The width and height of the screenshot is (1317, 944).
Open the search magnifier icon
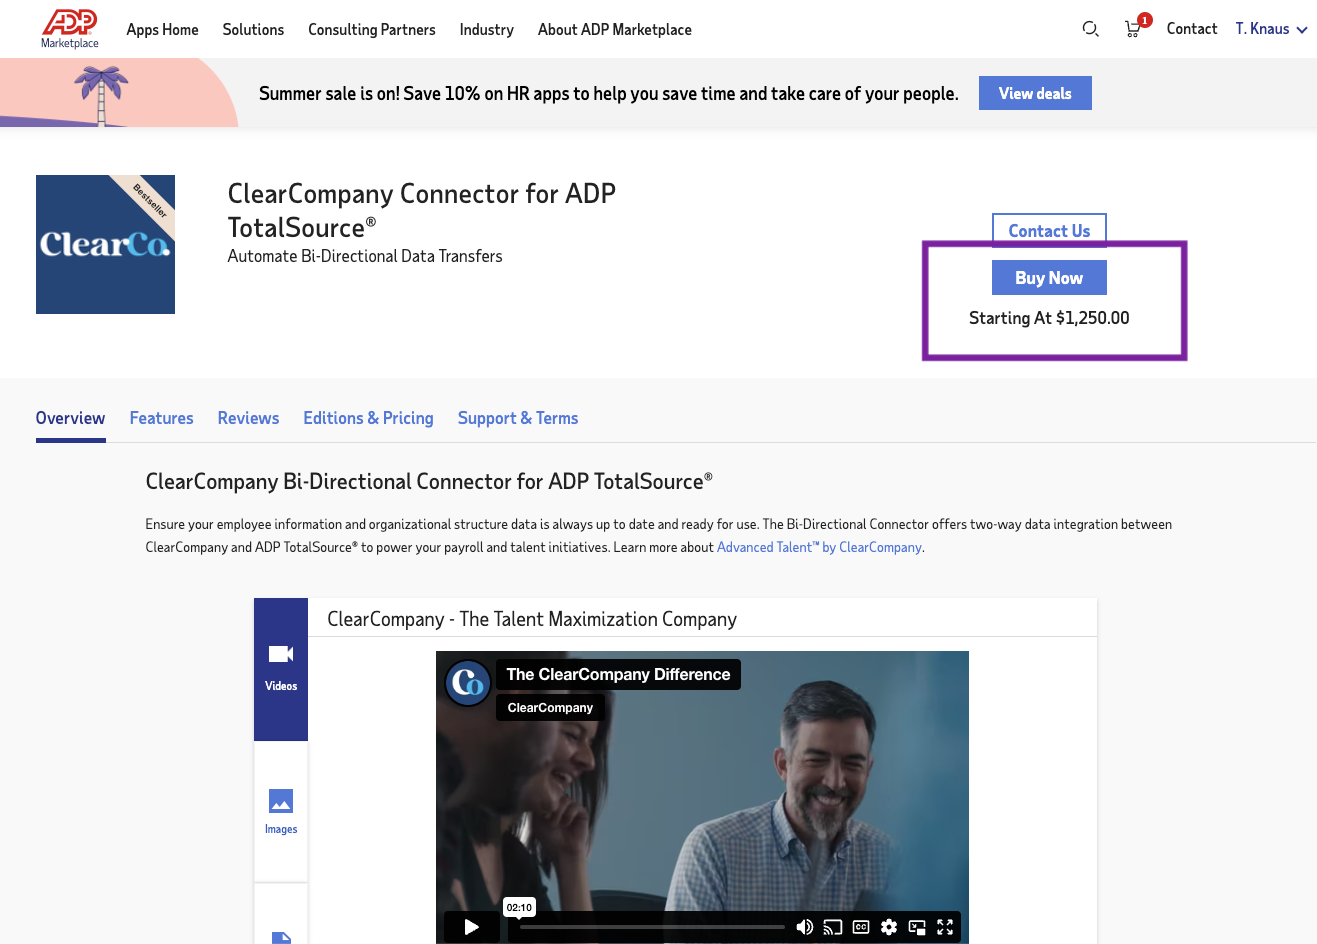point(1090,29)
